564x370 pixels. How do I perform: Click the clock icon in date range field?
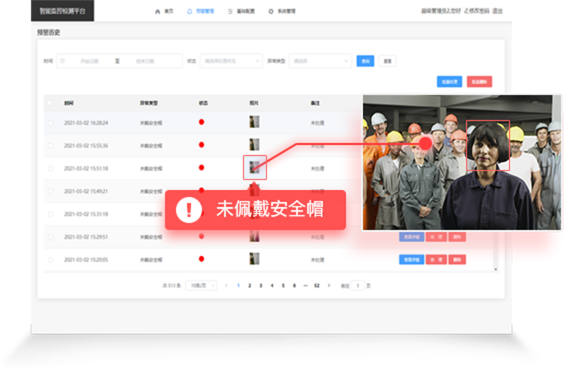tap(62, 61)
